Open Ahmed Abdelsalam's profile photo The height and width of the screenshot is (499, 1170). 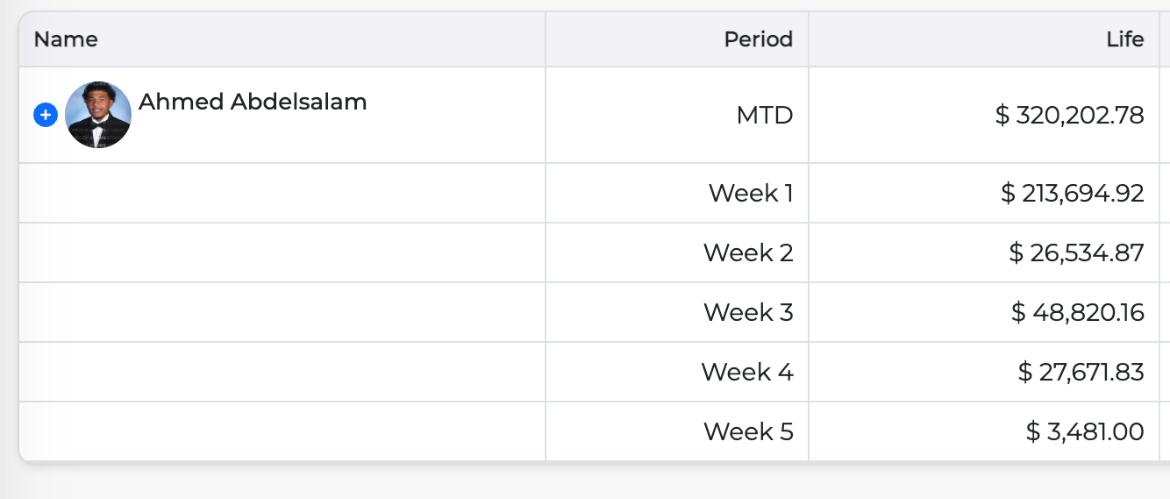coord(98,115)
